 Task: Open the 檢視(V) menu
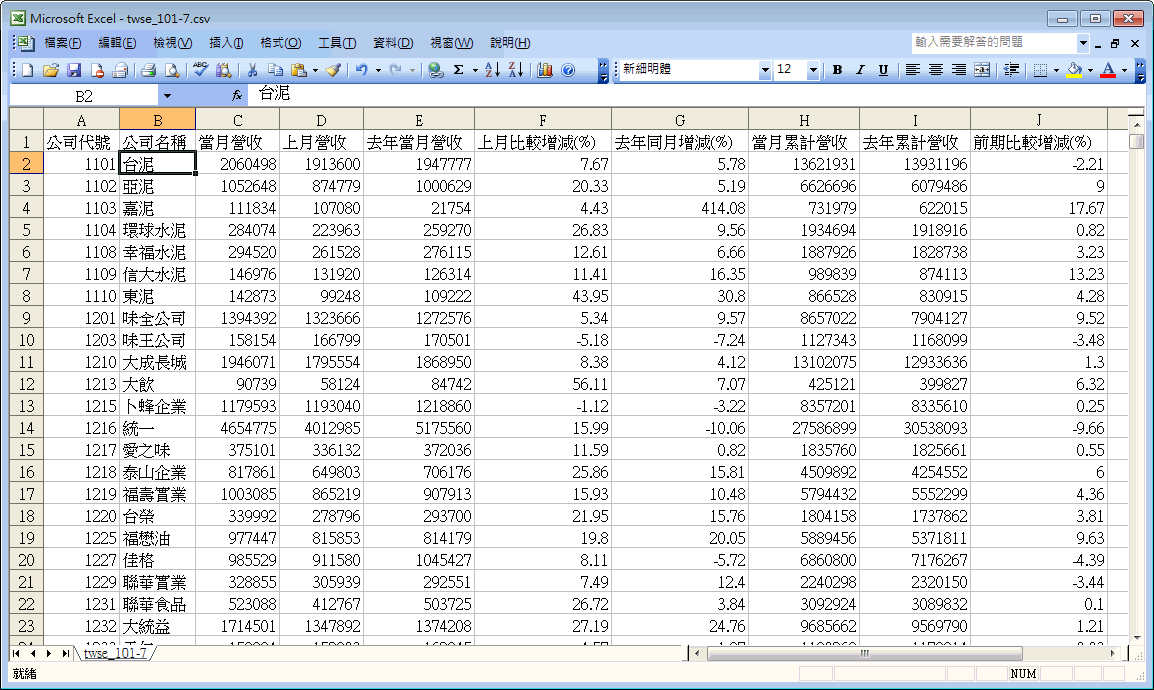(172, 43)
